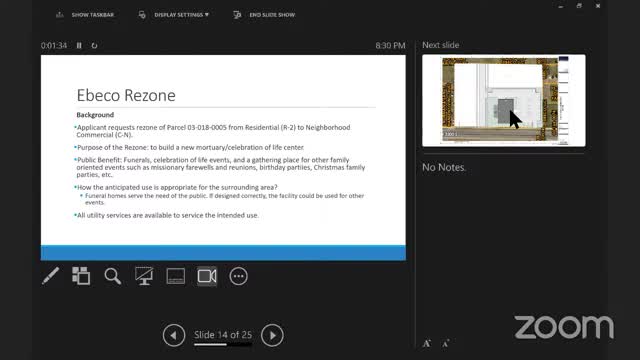The height and width of the screenshot is (360, 640).
Task: Click the 8:30 PM clock text
Action: coord(390,46)
